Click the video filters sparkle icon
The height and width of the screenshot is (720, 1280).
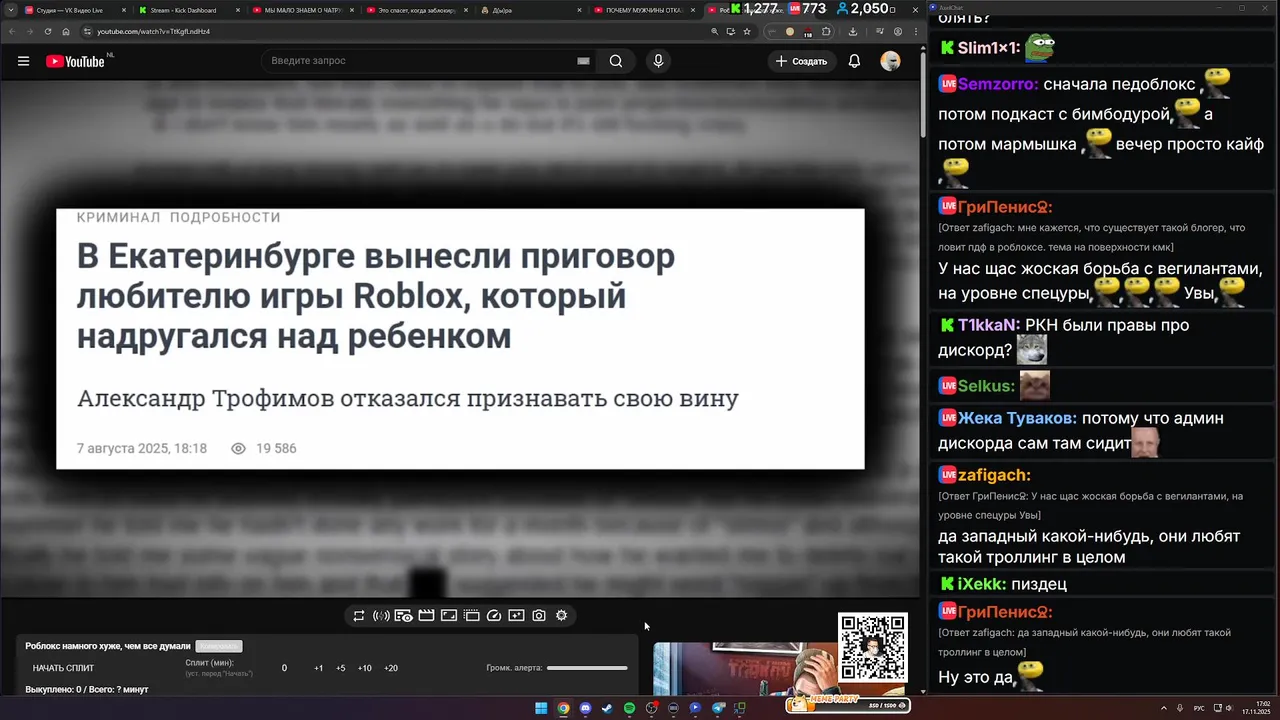[x=516, y=616]
